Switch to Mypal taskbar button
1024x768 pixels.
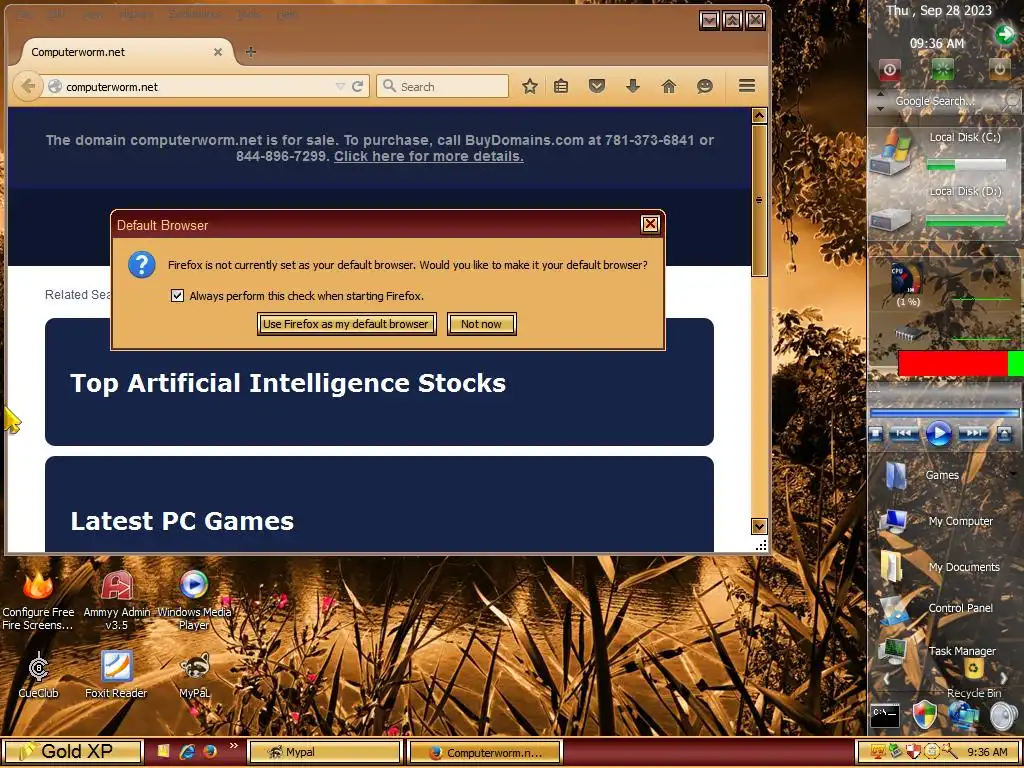324,752
